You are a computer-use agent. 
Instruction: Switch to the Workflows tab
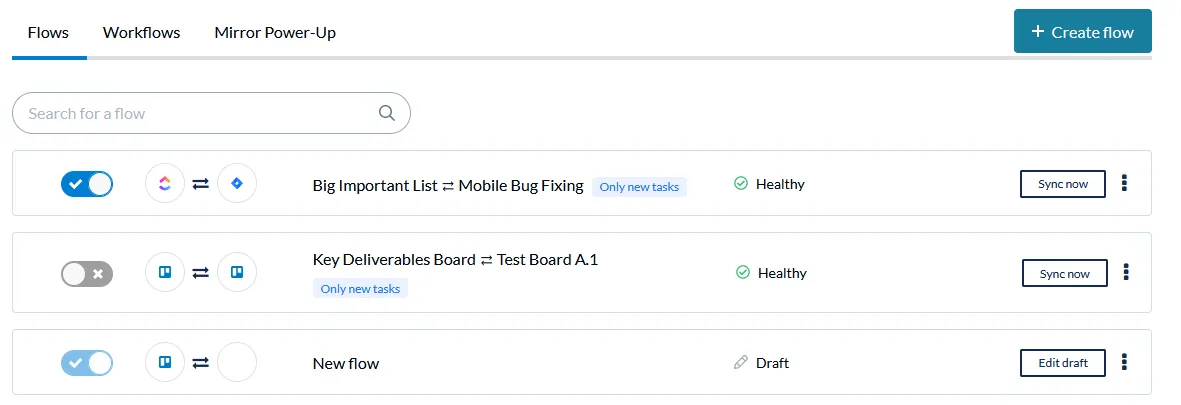(x=141, y=33)
